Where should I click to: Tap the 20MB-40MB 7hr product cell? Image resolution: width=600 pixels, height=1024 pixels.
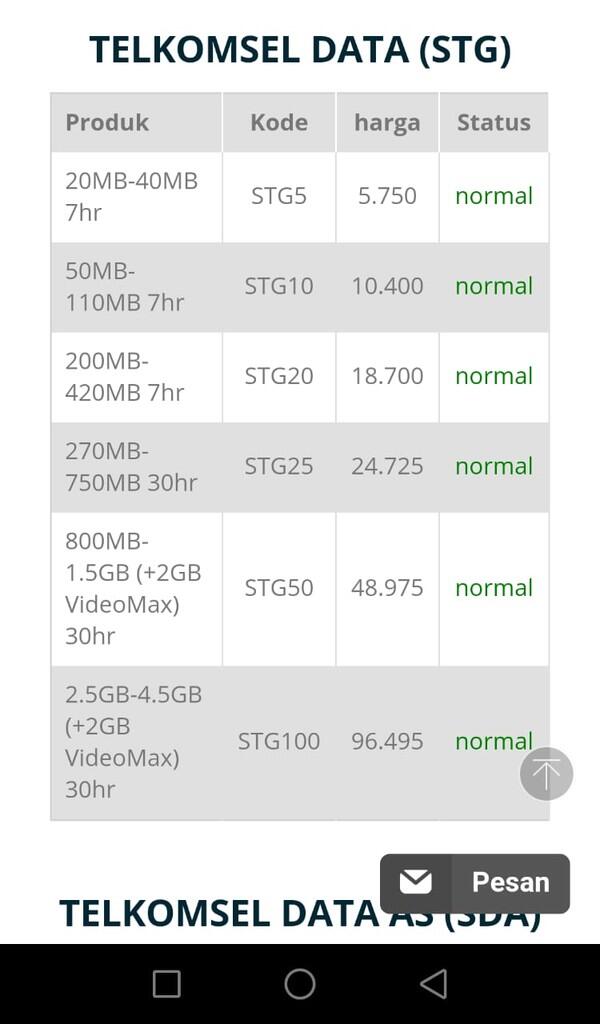(x=136, y=197)
